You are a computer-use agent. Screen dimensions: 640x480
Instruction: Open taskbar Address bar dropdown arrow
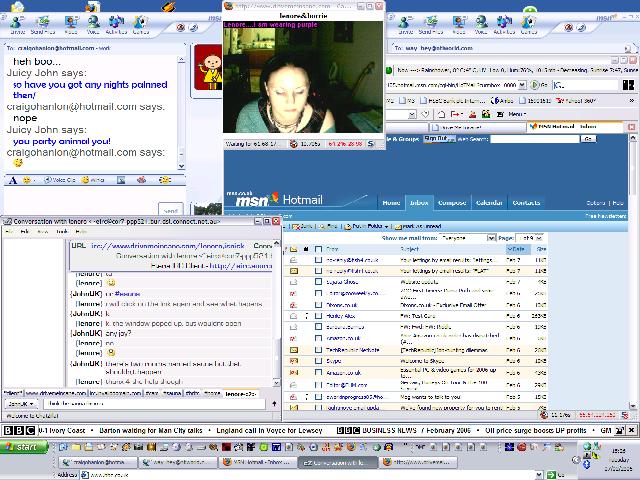tap(539, 475)
